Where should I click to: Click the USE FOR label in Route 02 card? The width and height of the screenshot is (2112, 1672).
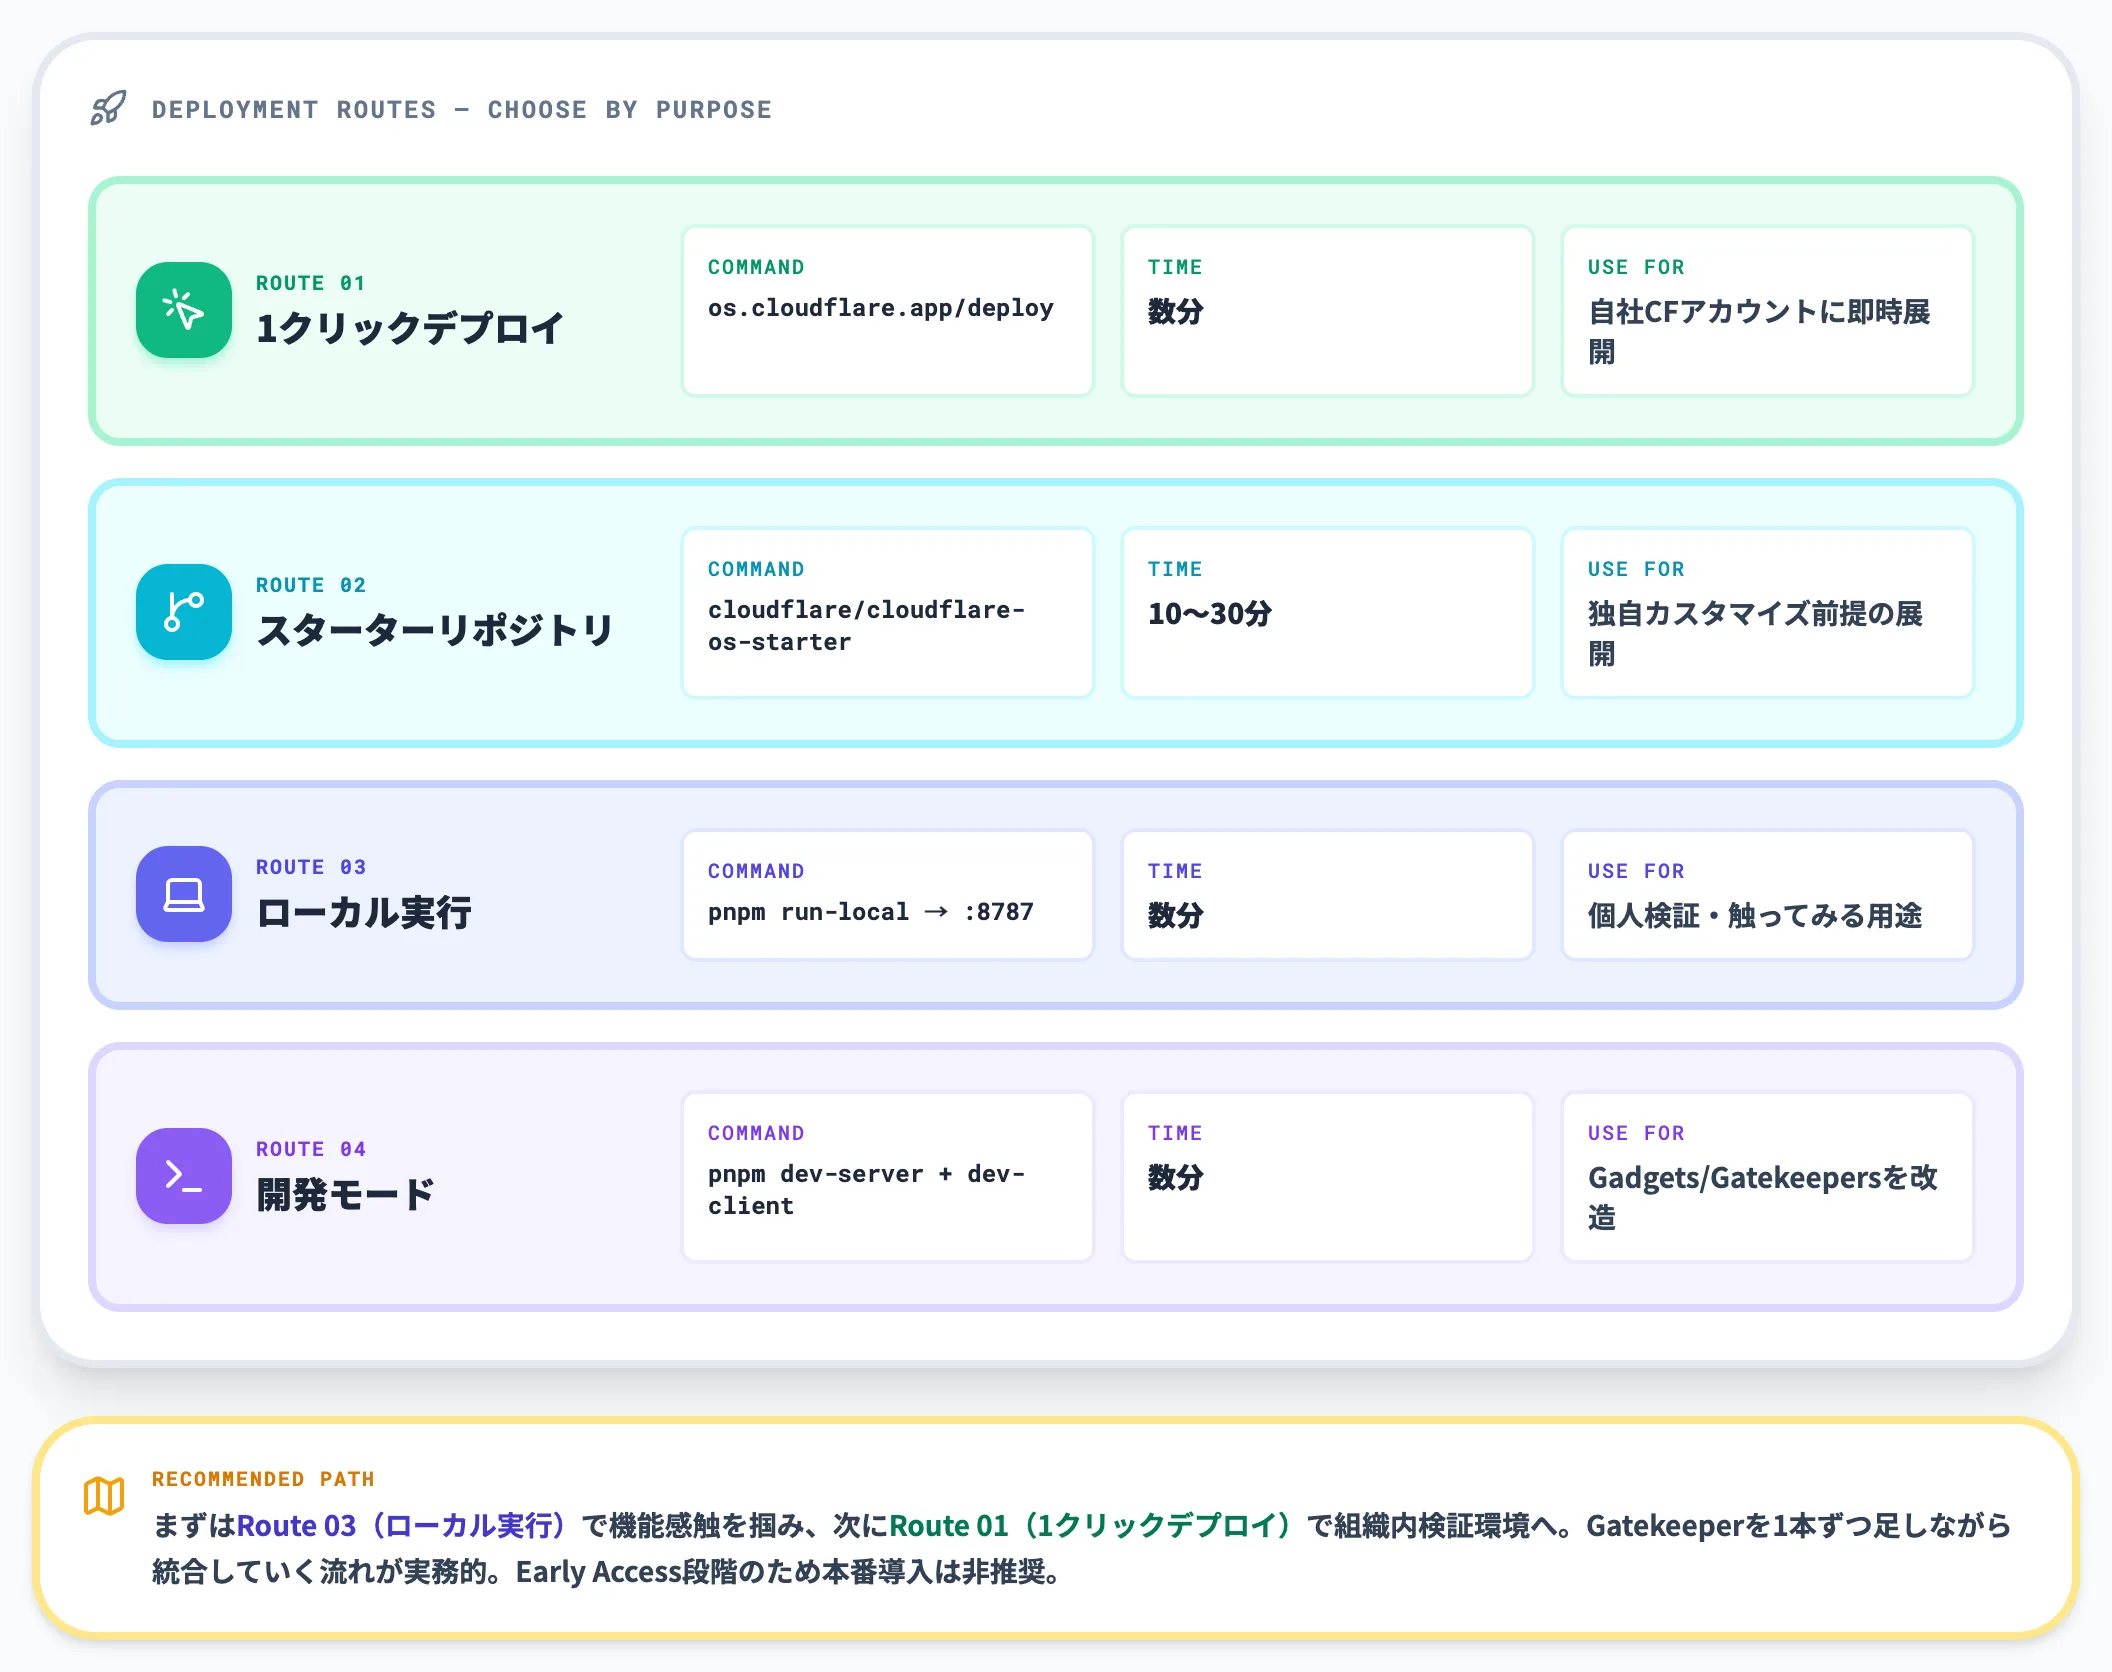tap(1636, 569)
